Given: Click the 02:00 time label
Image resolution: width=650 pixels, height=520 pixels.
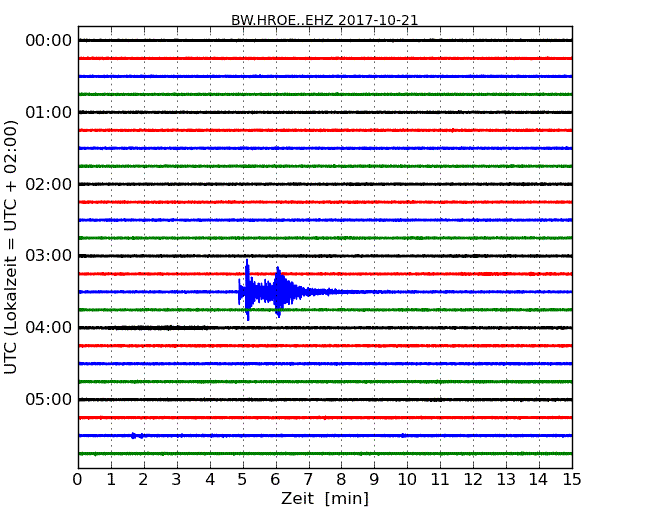Looking at the screenshot, I should click(x=49, y=184).
